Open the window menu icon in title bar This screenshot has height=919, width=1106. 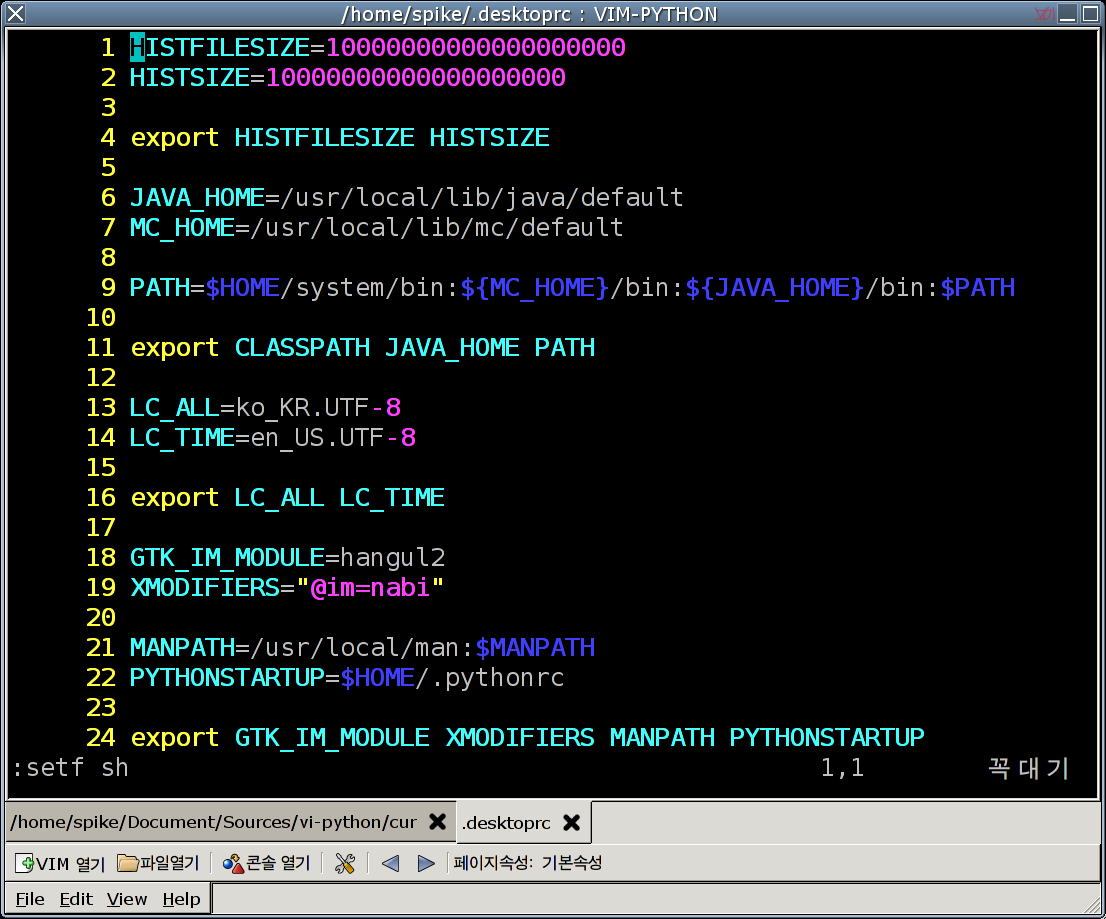[x=17, y=14]
